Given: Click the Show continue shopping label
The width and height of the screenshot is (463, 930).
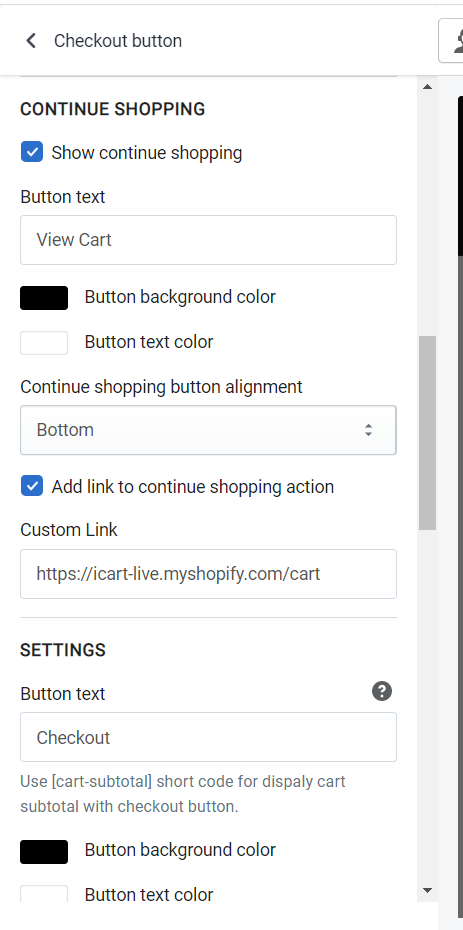Looking at the screenshot, I should [146, 153].
